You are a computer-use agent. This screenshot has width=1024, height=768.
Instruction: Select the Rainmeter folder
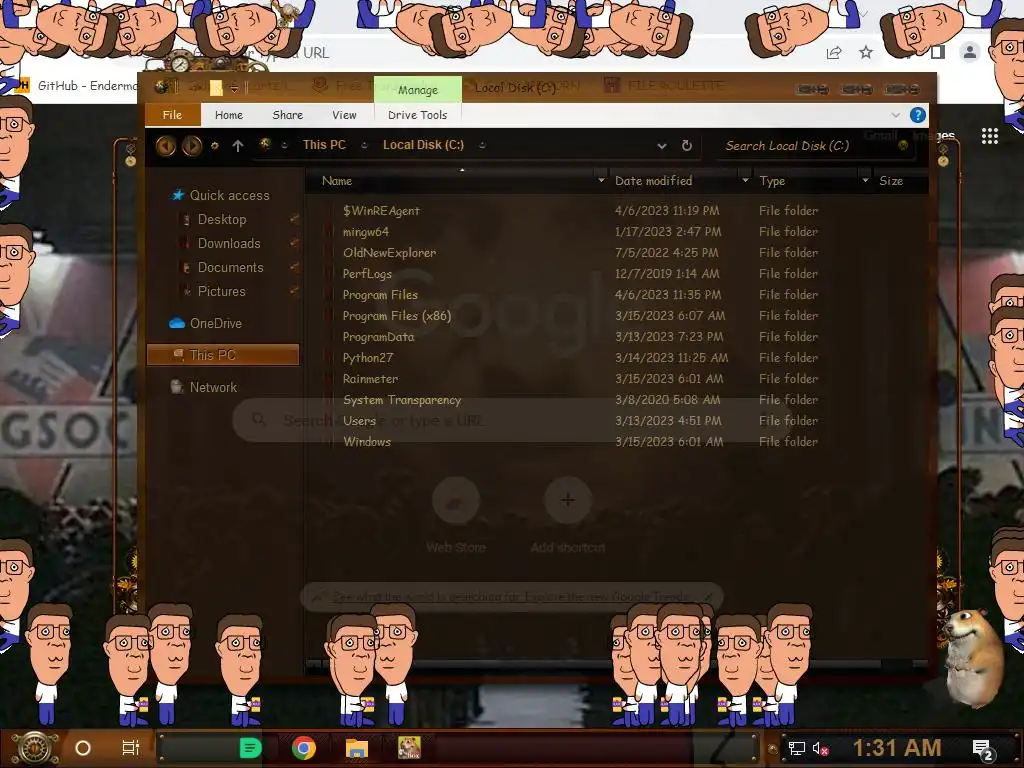[370, 379]
